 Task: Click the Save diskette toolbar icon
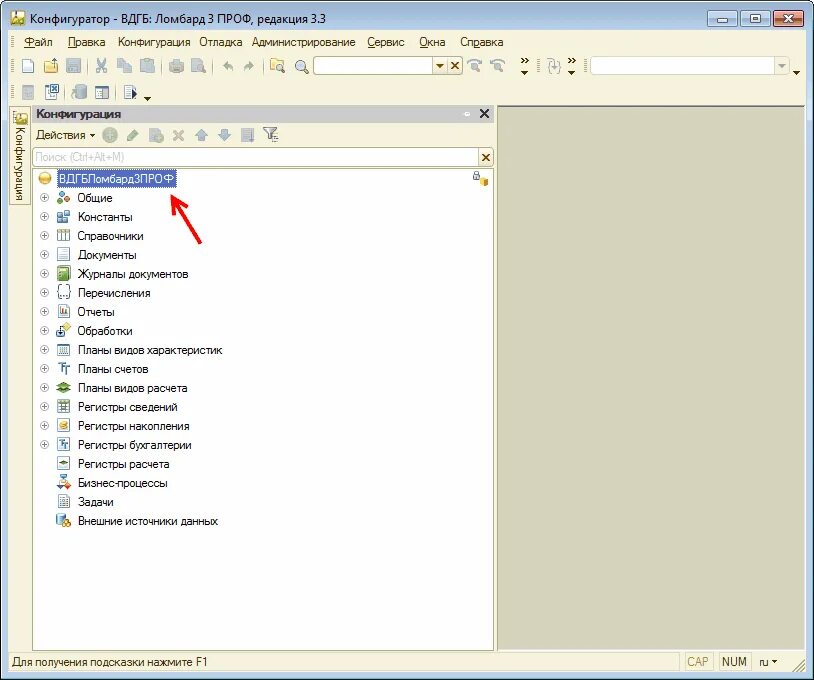pyautogui.click(x=74, y=66)
